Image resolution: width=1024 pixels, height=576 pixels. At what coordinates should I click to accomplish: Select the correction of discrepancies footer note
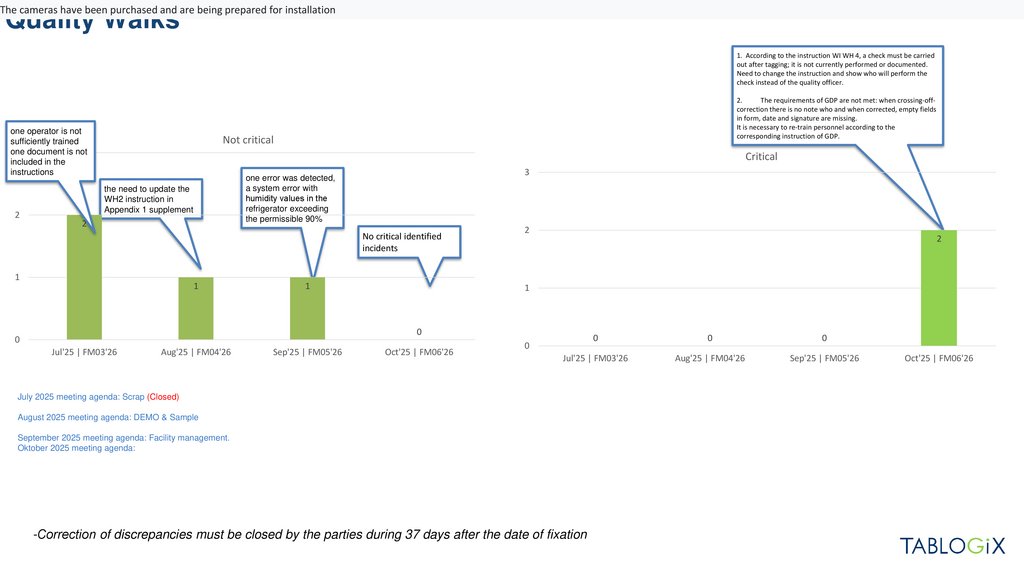pyautogui.click(x=310, y=535)
